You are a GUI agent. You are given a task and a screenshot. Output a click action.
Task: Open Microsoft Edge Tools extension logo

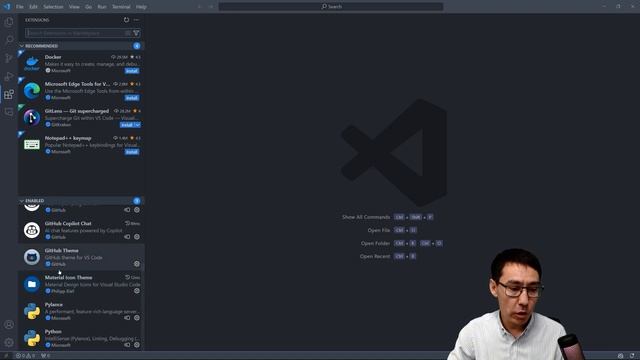pyautogui.click(x=32, y=91)
